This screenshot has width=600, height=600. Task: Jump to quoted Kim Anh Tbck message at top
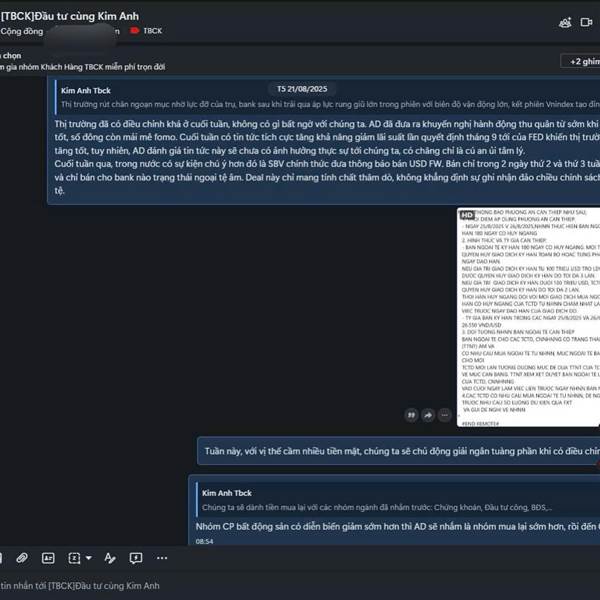point(329,97)
